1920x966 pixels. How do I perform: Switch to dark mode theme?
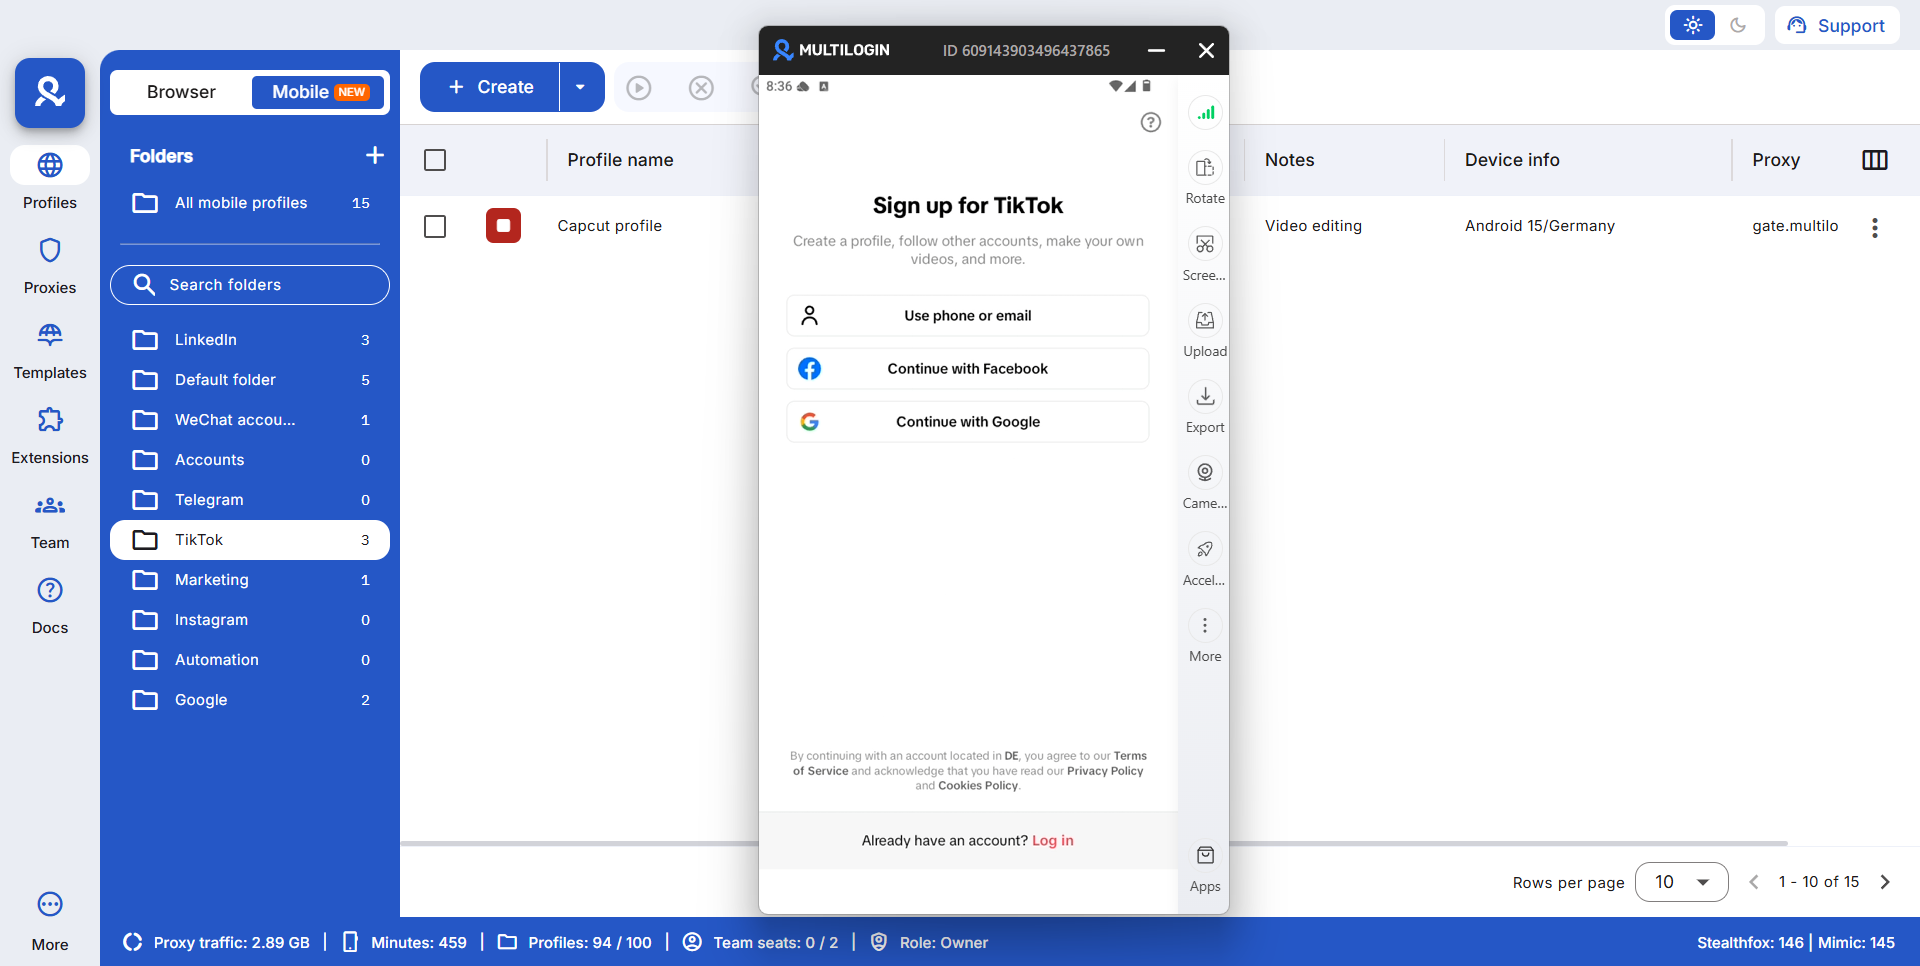click(x=1738, y=26)
